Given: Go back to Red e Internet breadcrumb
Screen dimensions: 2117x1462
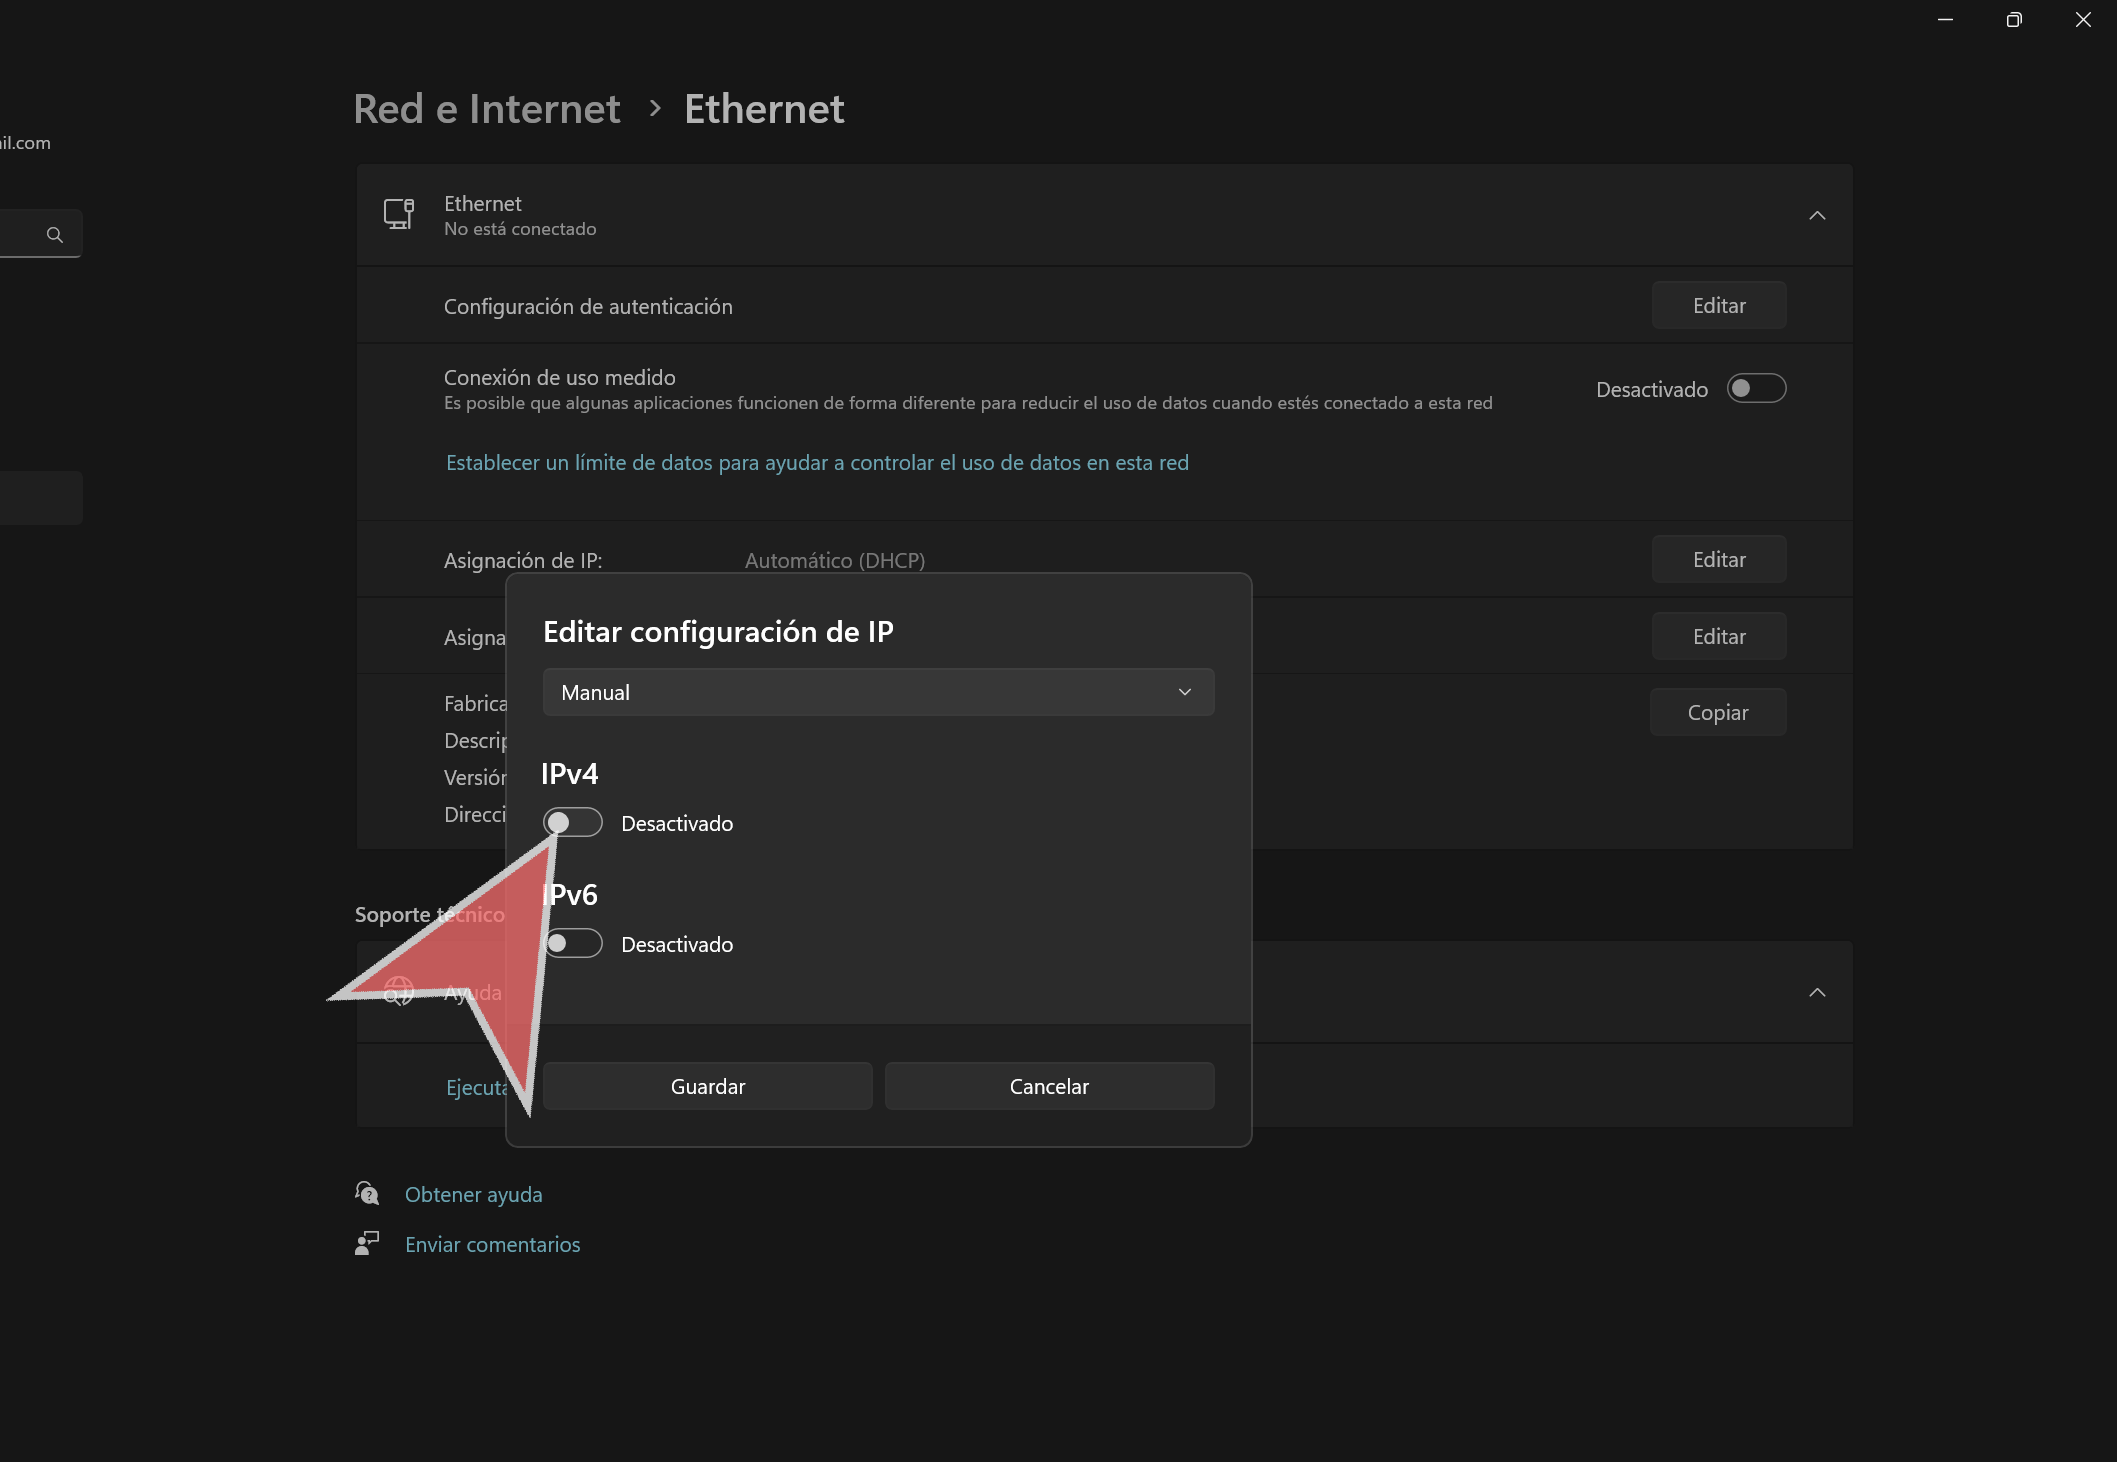Looking at the screenshot, I should tap(487, 108).
